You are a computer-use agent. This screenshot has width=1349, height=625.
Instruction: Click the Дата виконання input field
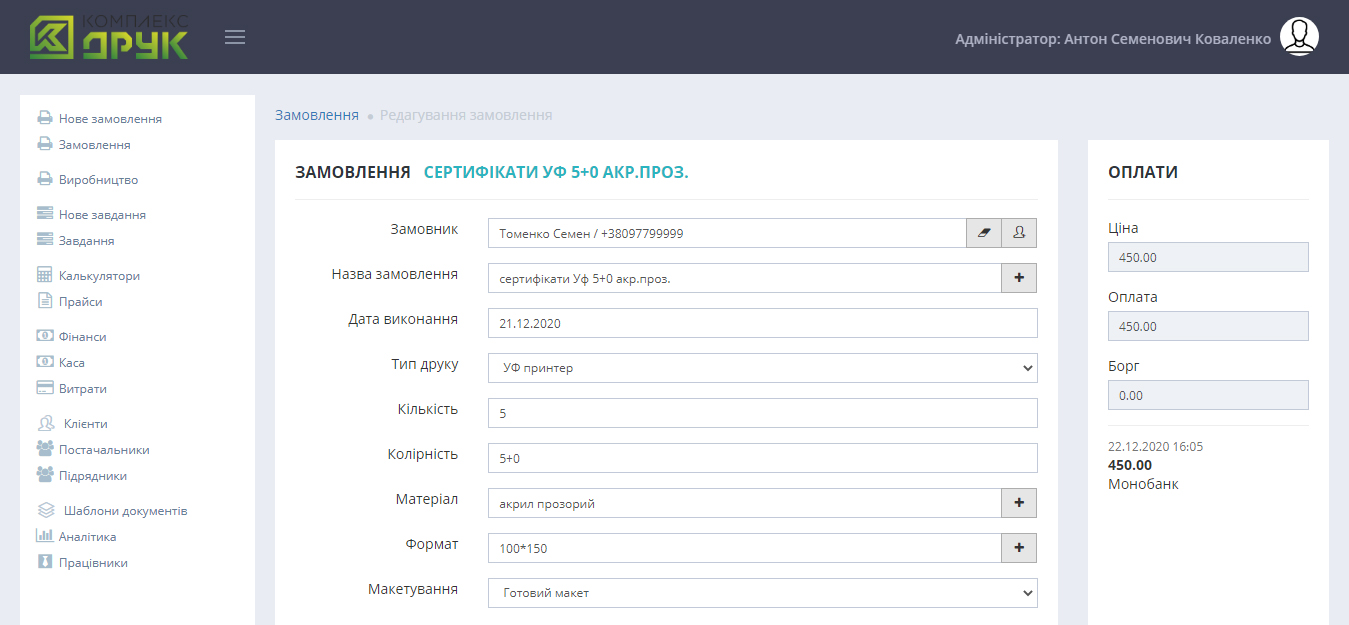coord(762,323)
